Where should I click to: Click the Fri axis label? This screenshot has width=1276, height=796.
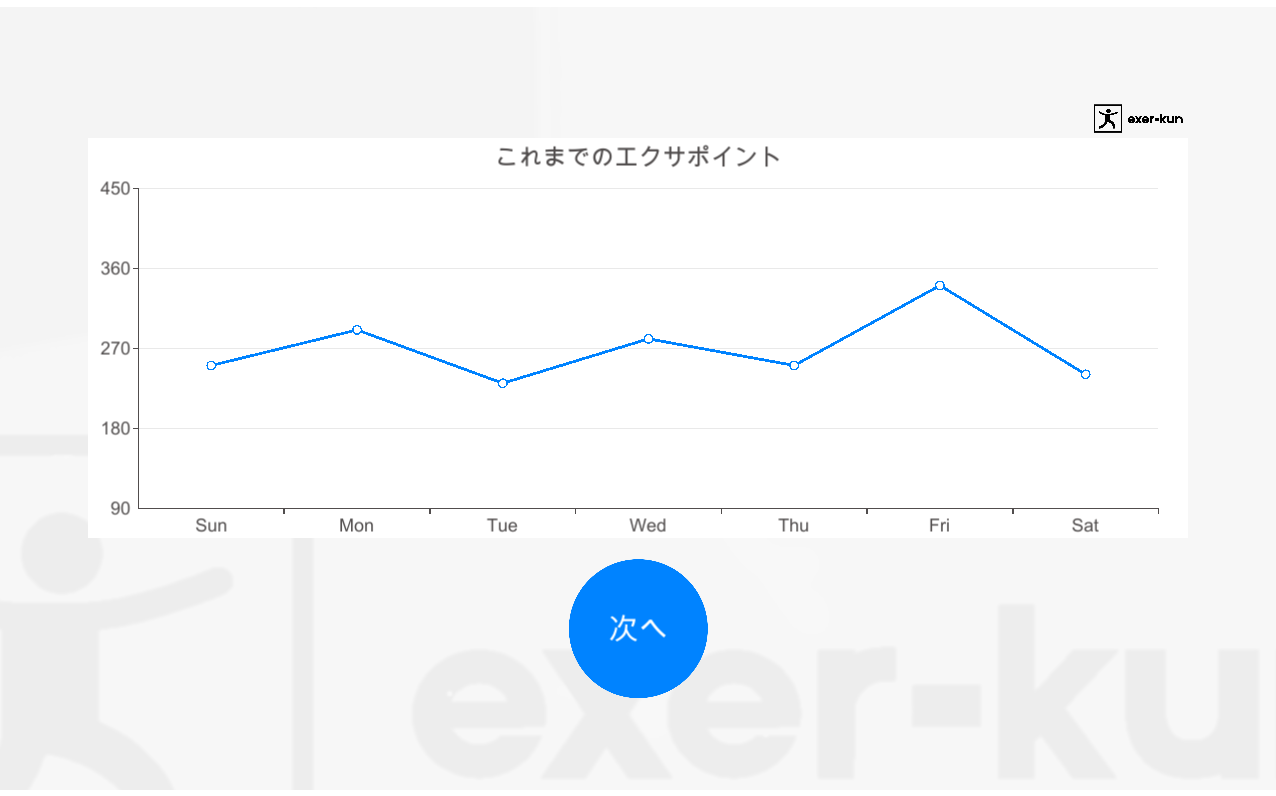(939, 525)
